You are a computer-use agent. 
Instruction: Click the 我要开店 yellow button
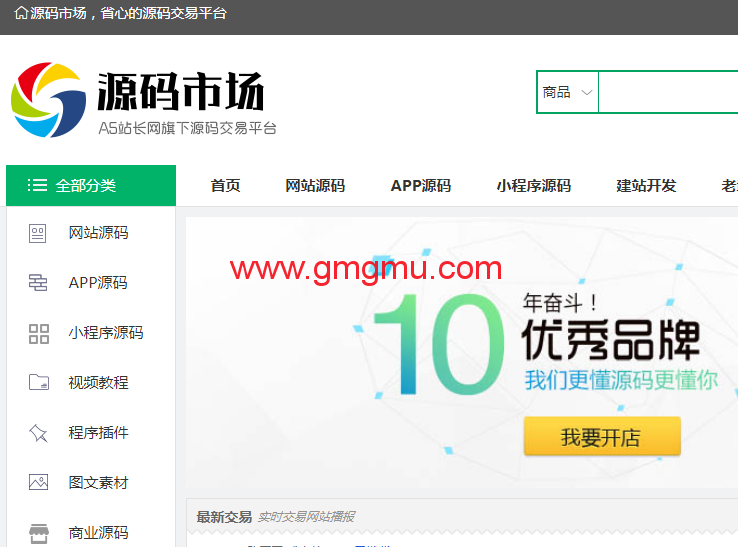[602, 436]
